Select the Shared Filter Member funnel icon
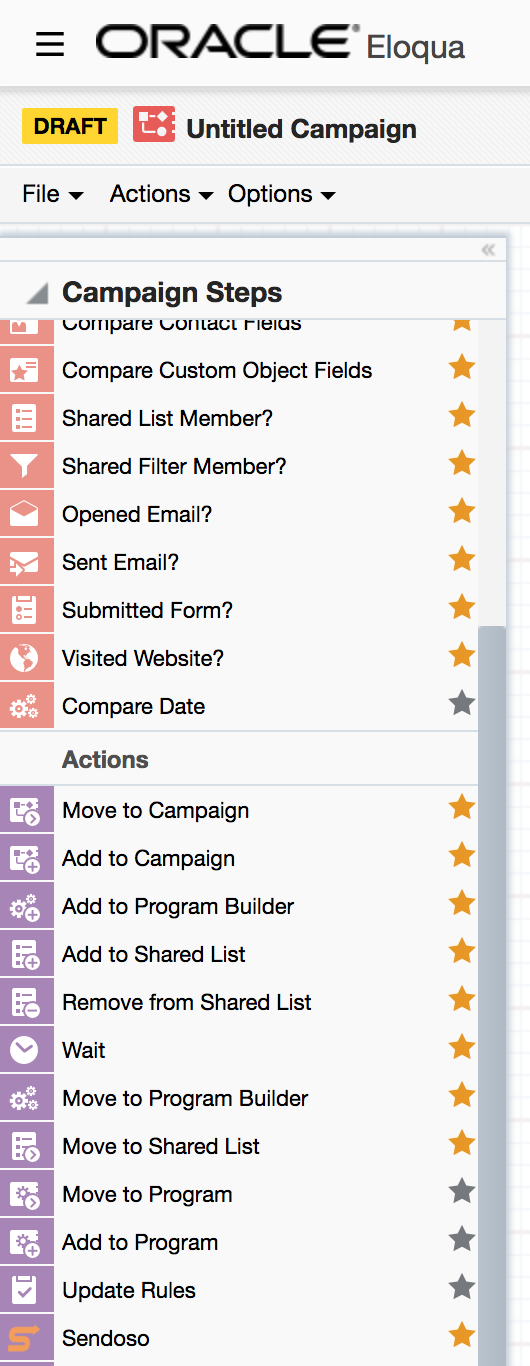The image size is (530, 1366). pos(25,466)
